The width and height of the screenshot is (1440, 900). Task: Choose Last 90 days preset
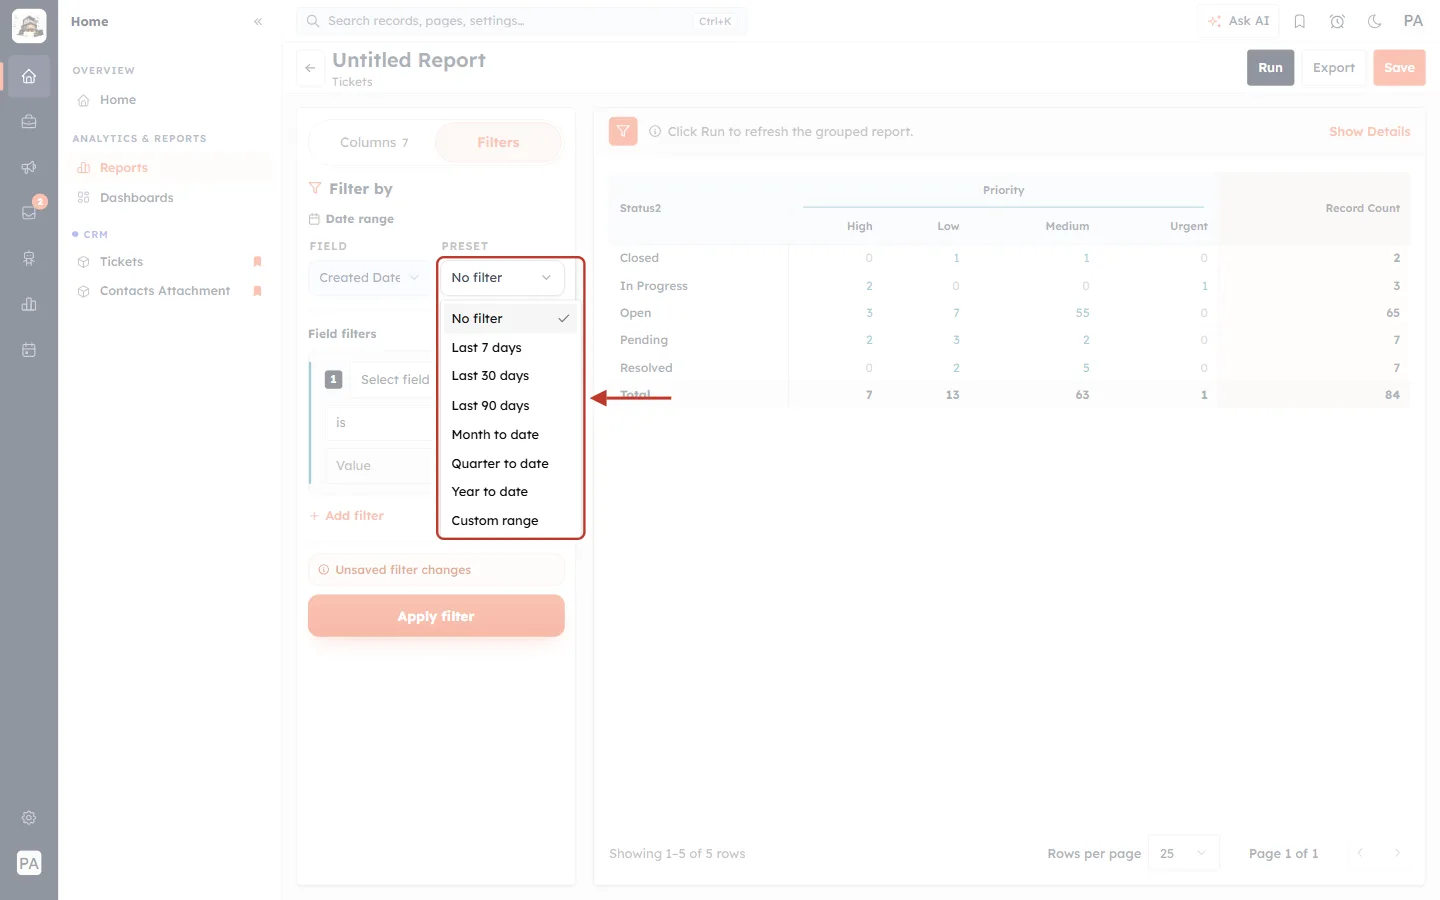(511, 405)
